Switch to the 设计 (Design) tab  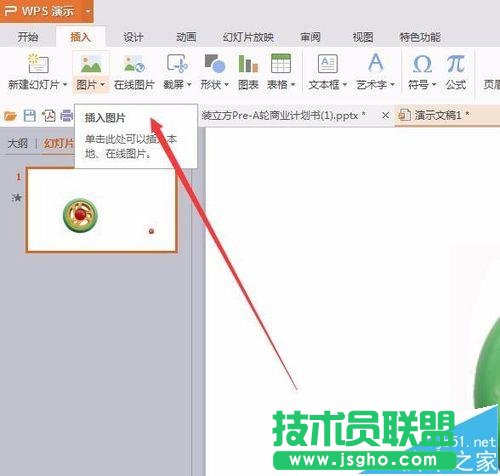pyautogui.click(x=133, y=37)
